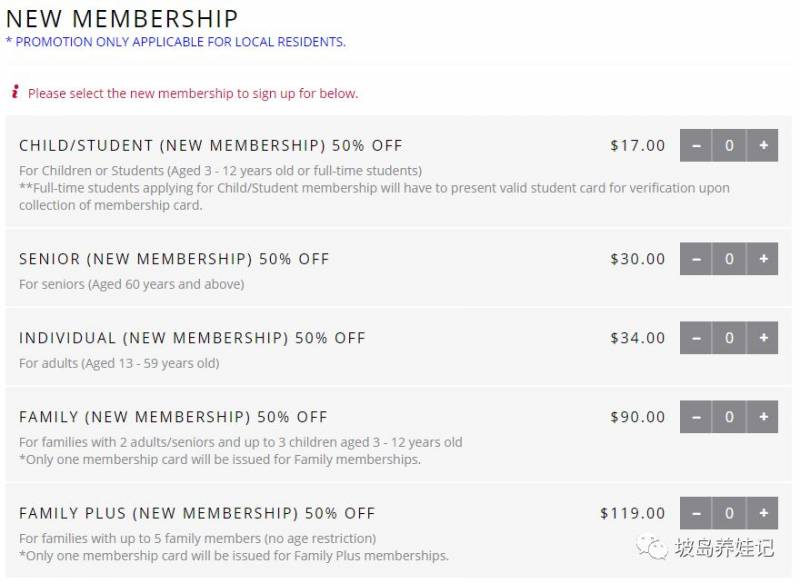Add a Family Plus membership with plus

point(763,513)
